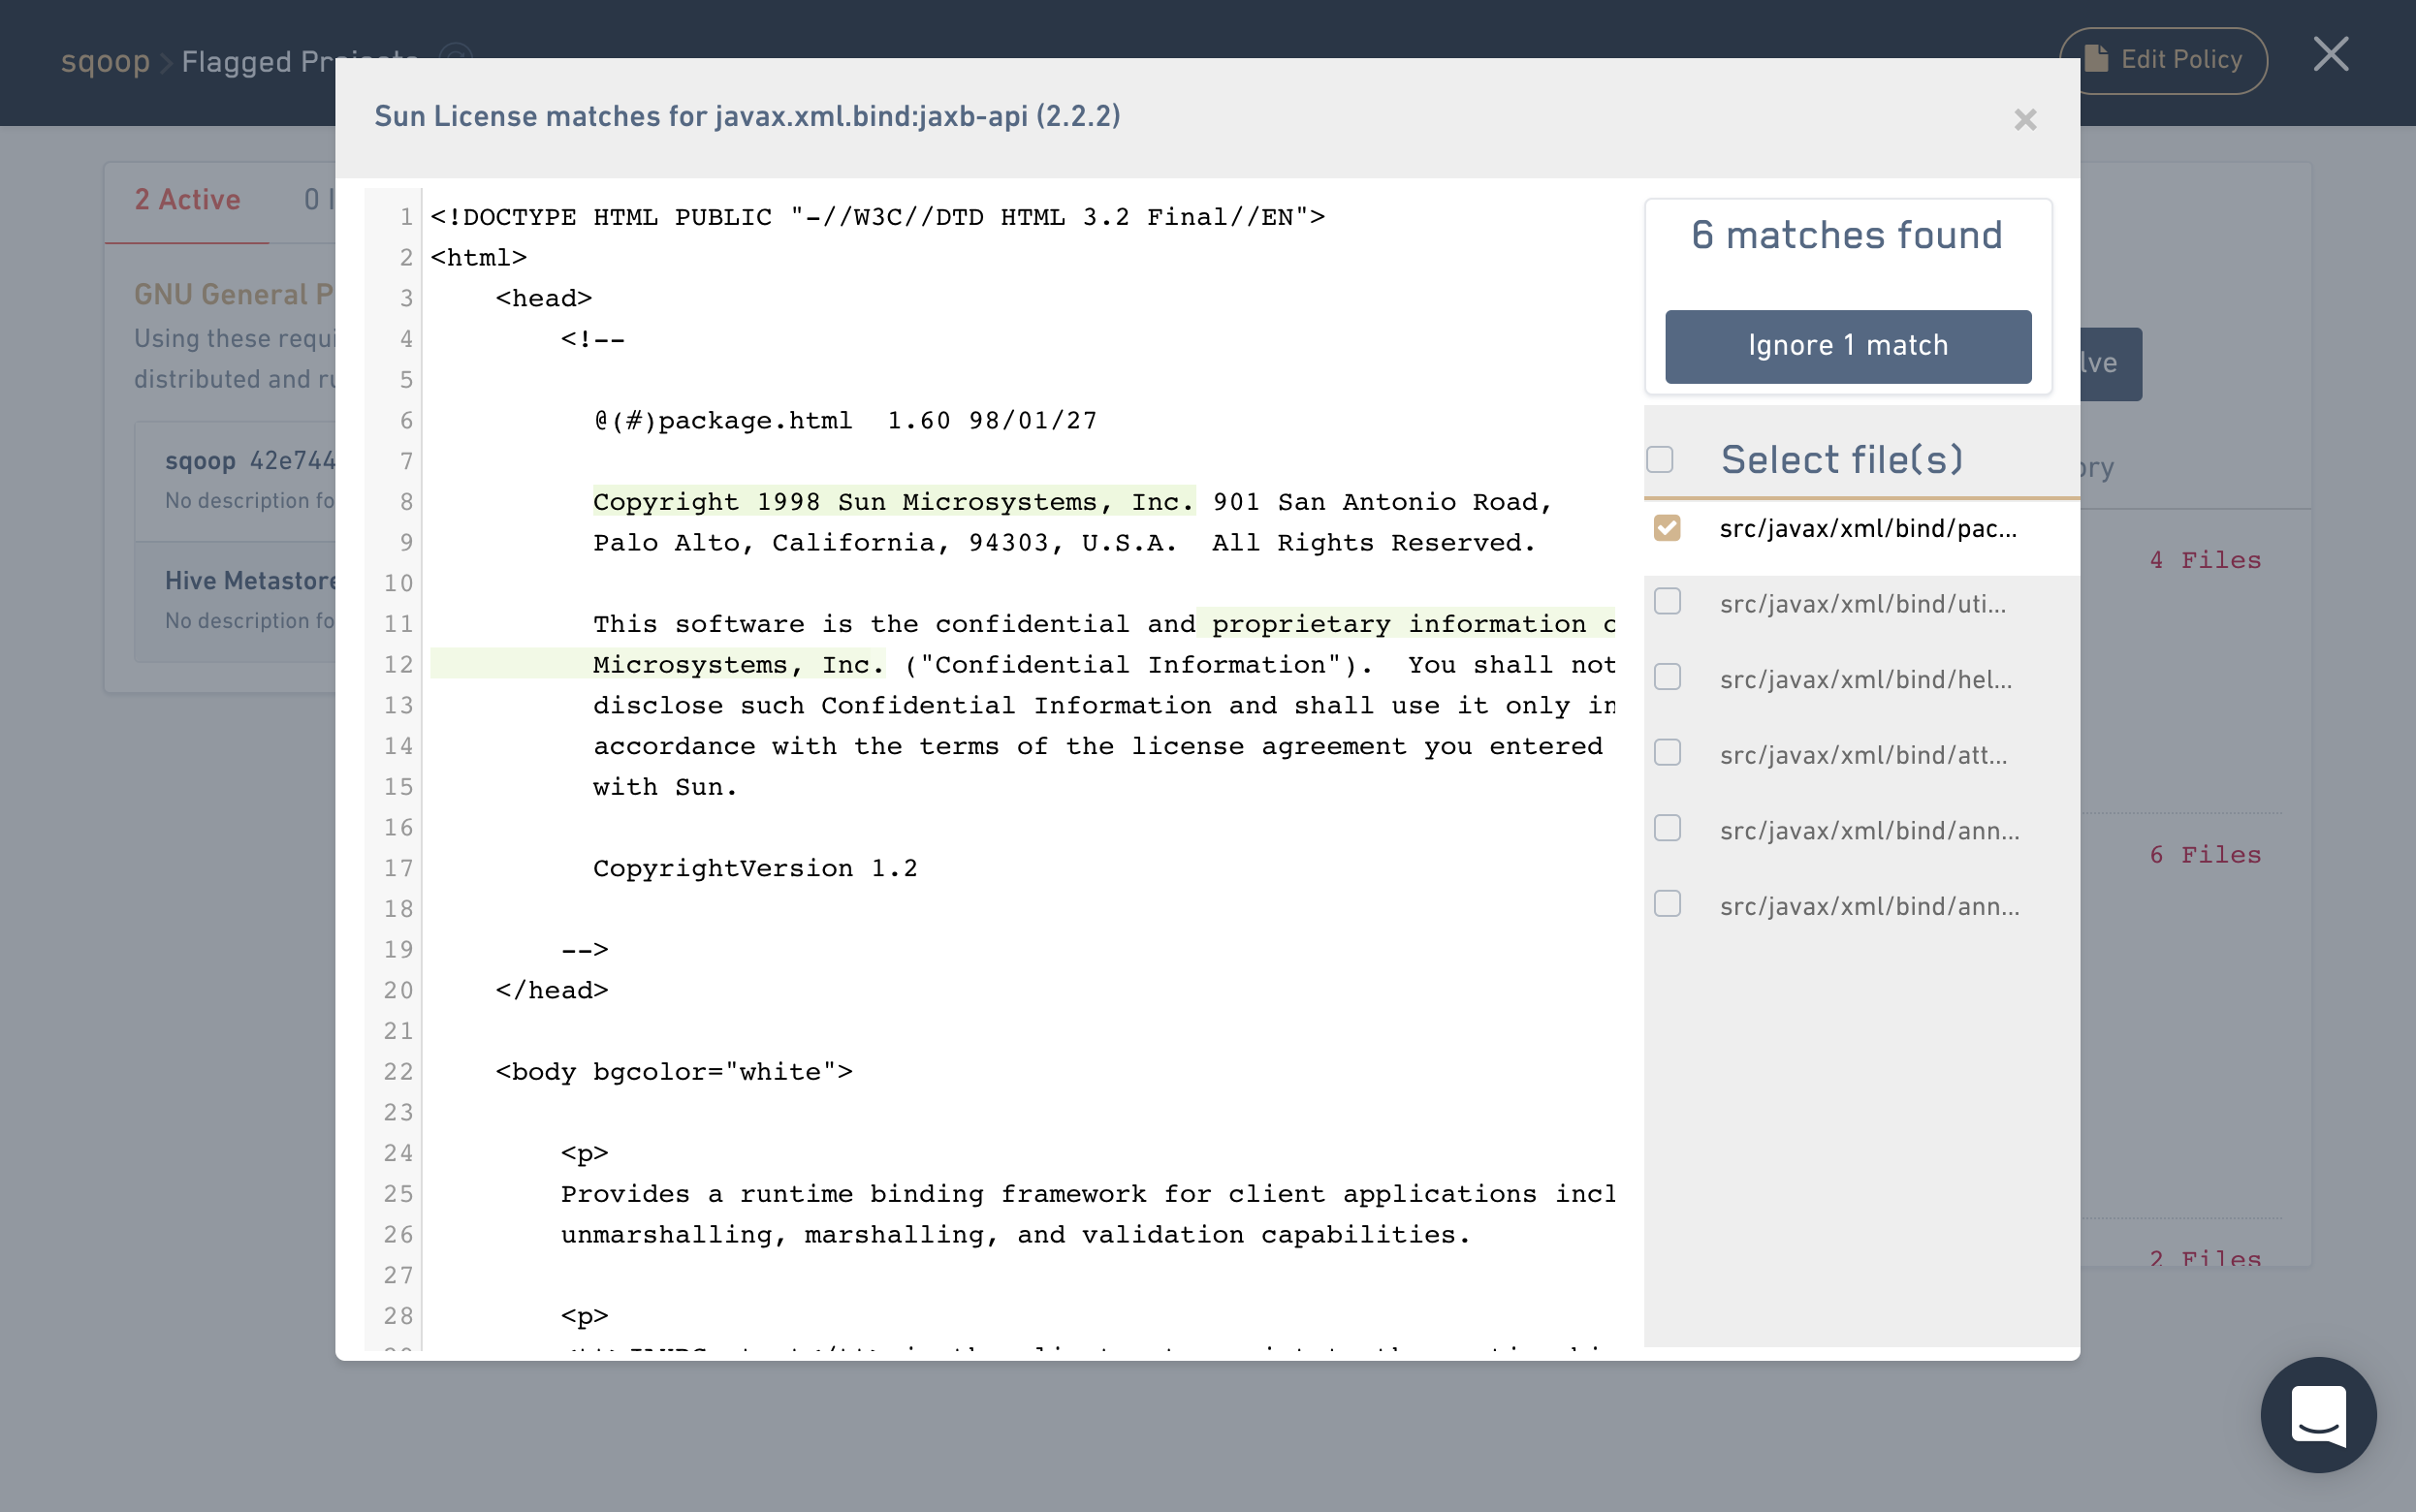Open the 4 Files link
The width and height of the screenshot is (2416, 1512).
click(x=2204, y=560)
